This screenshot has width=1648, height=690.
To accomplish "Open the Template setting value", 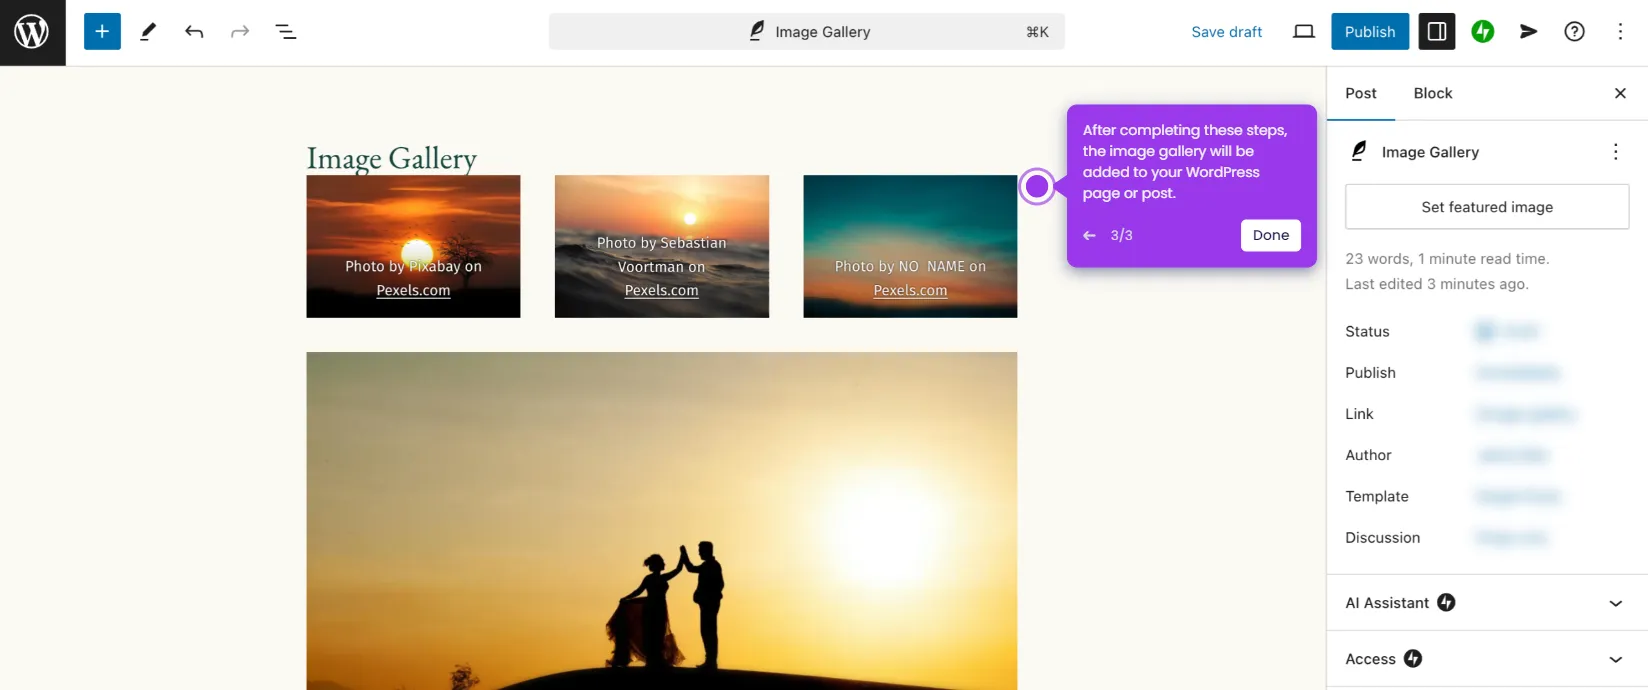I will click(x=1518, y=496).
